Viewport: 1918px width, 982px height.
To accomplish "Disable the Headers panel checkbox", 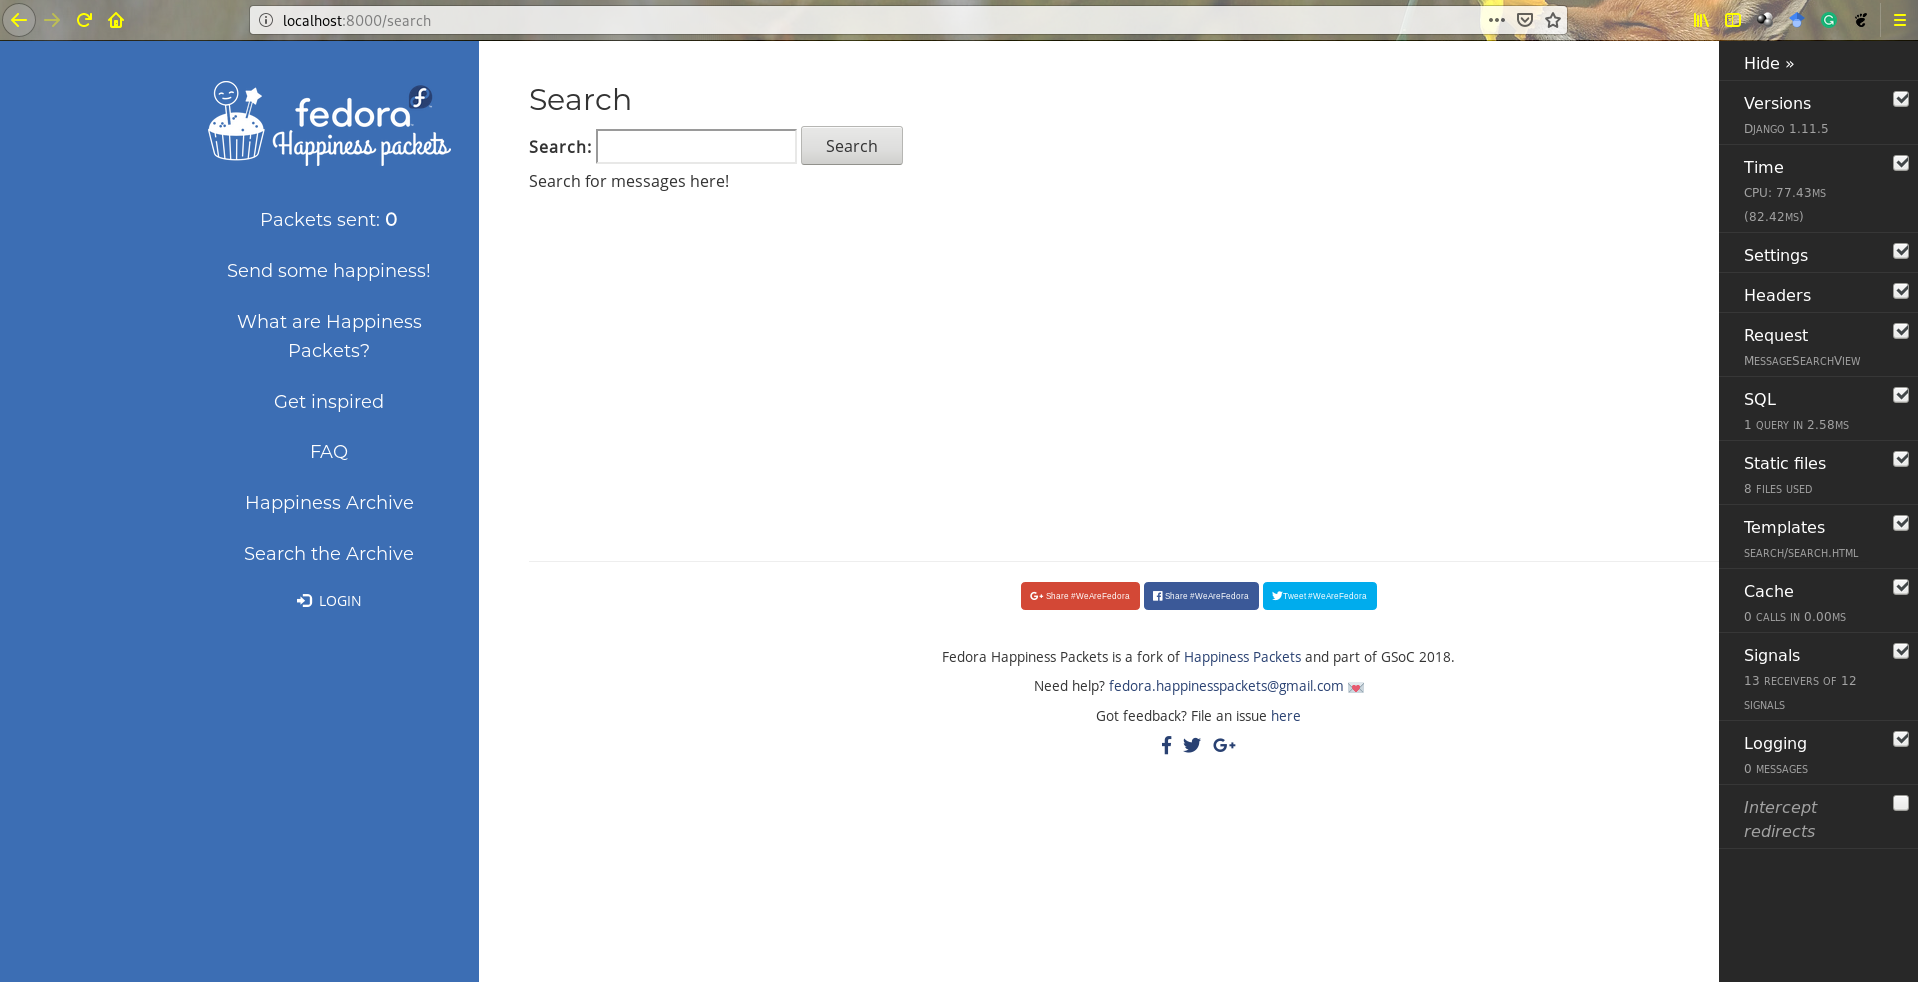I will pyautogui.click(x=1901, y=291).
